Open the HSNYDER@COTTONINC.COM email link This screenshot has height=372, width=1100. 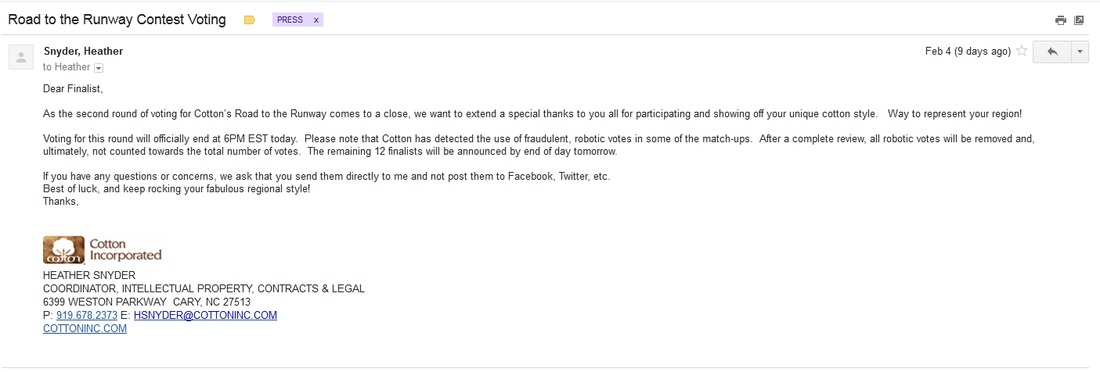[x=206, y=315]
